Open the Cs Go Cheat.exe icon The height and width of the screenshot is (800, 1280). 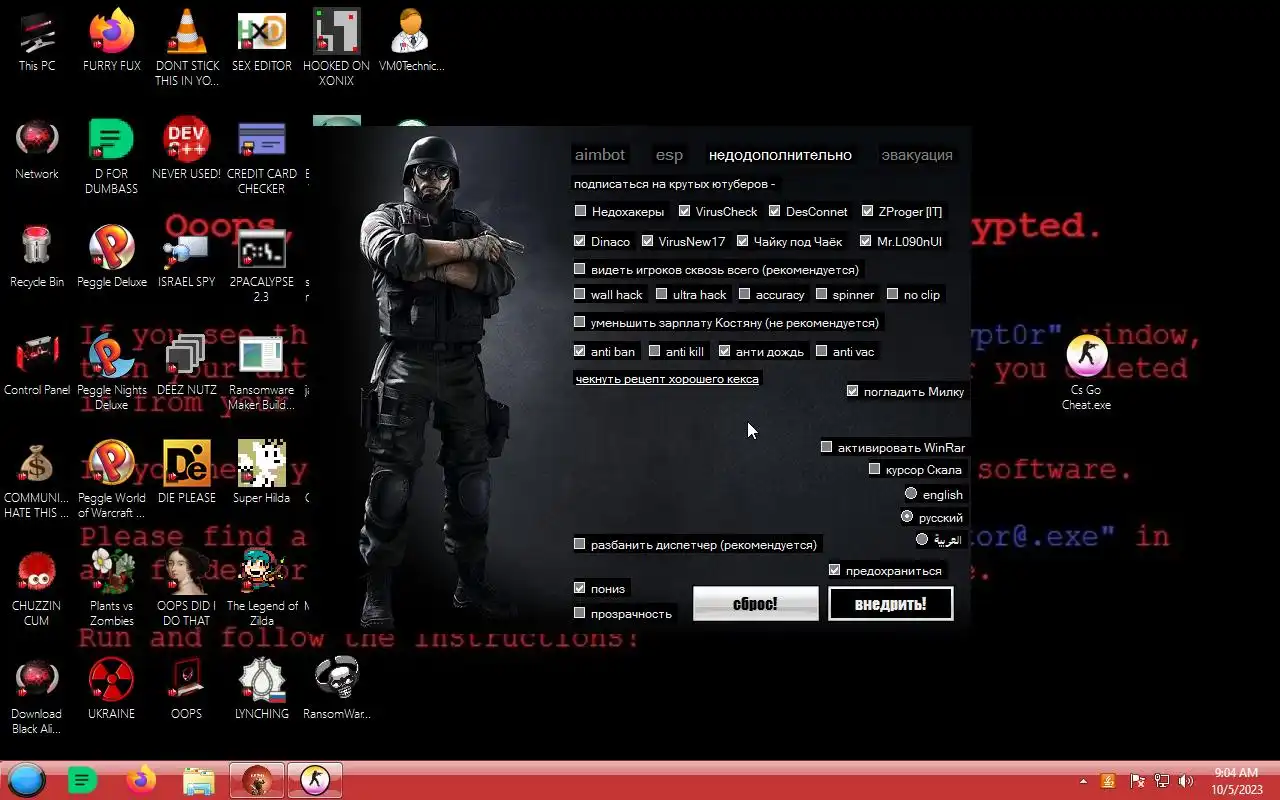[x=1086, y=372]
